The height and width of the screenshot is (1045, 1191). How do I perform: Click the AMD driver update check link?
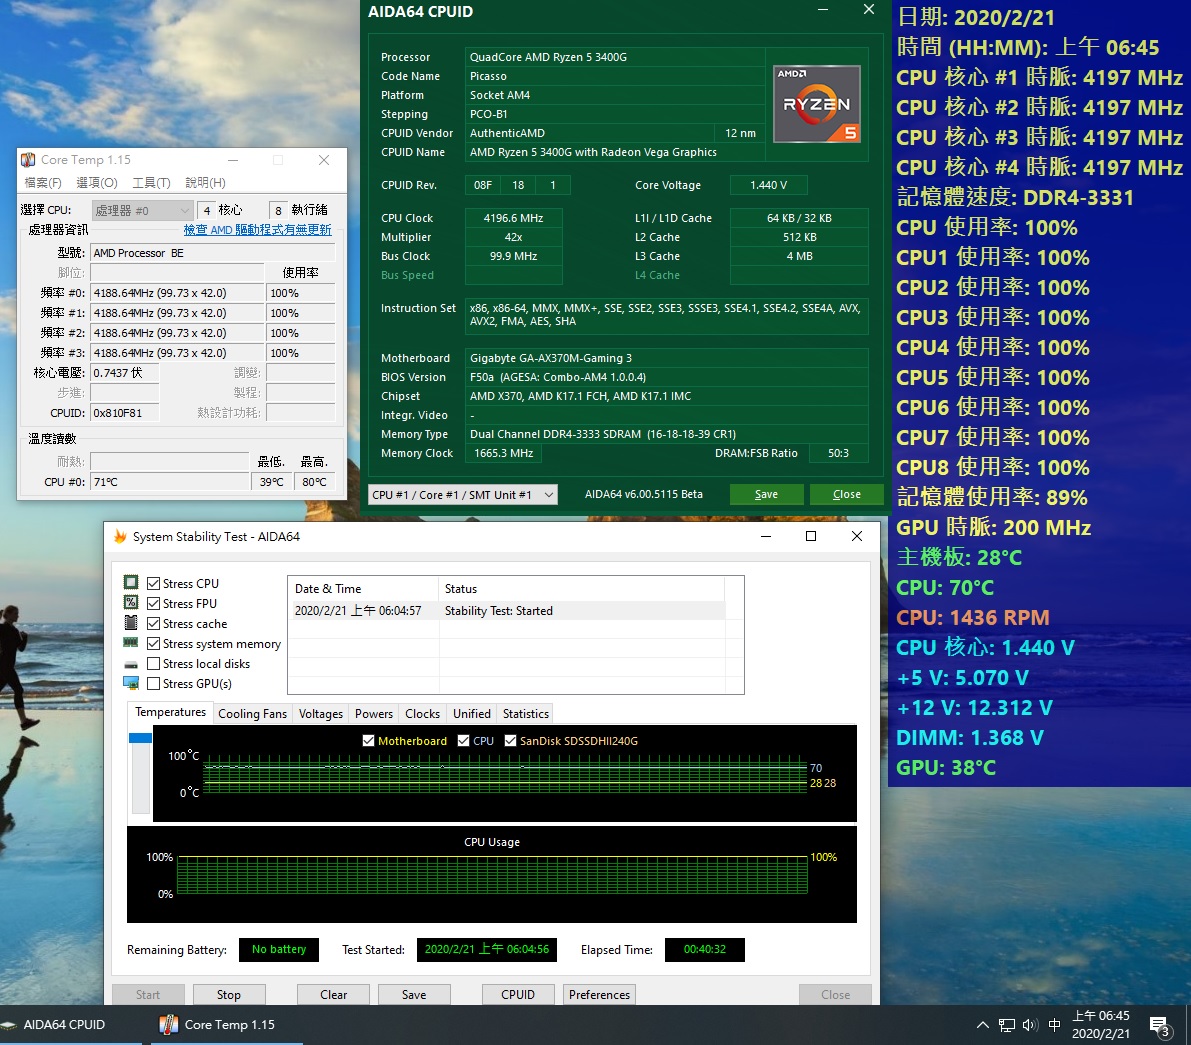coord(257,230)
